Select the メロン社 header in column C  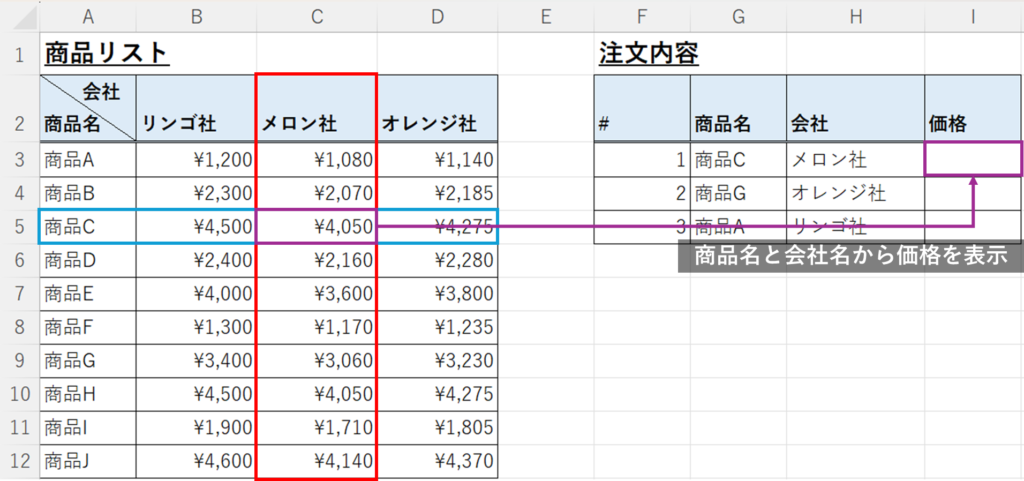click(316, 124)
